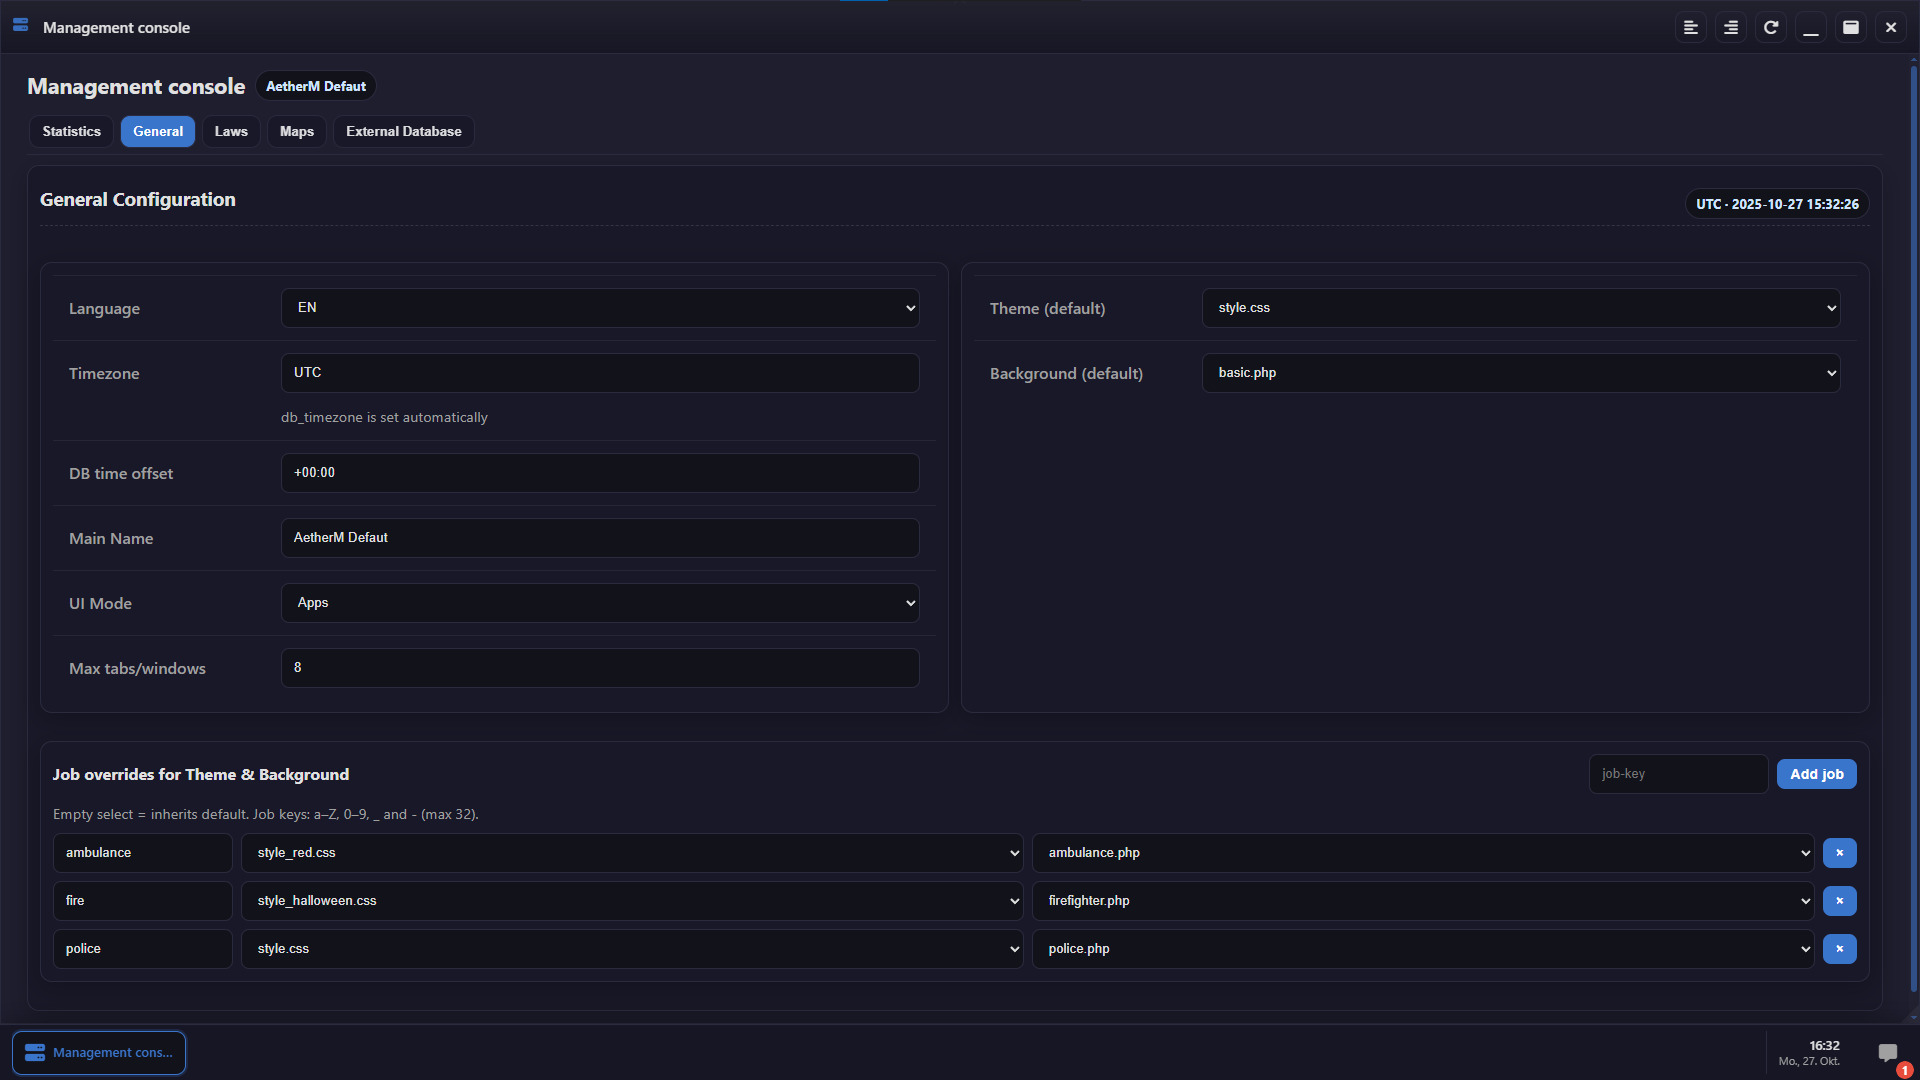Open the chat notification icon in taskbar

(1888, 1053)
